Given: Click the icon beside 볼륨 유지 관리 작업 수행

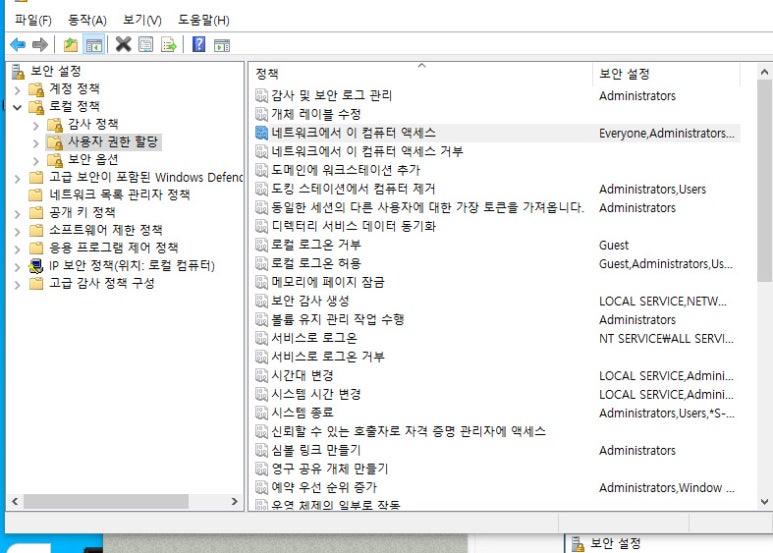Looking at the screenshot, I should pyautogui.click(x=261, y=319).
